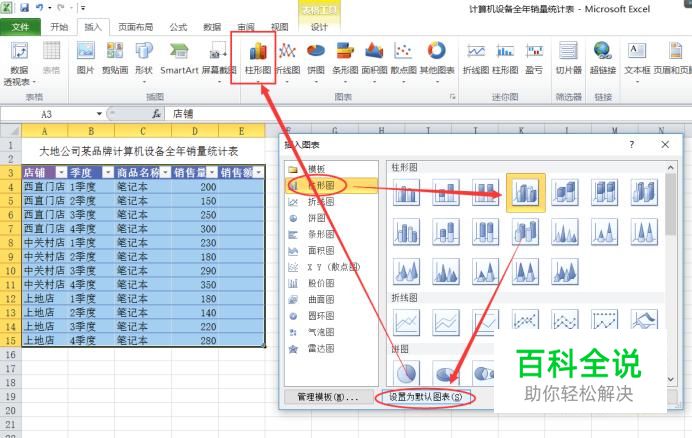This screenshot has height=438, width=692.
Task: Click chart gallery scrollbar up arrow
Action: [x=671, y=168]
